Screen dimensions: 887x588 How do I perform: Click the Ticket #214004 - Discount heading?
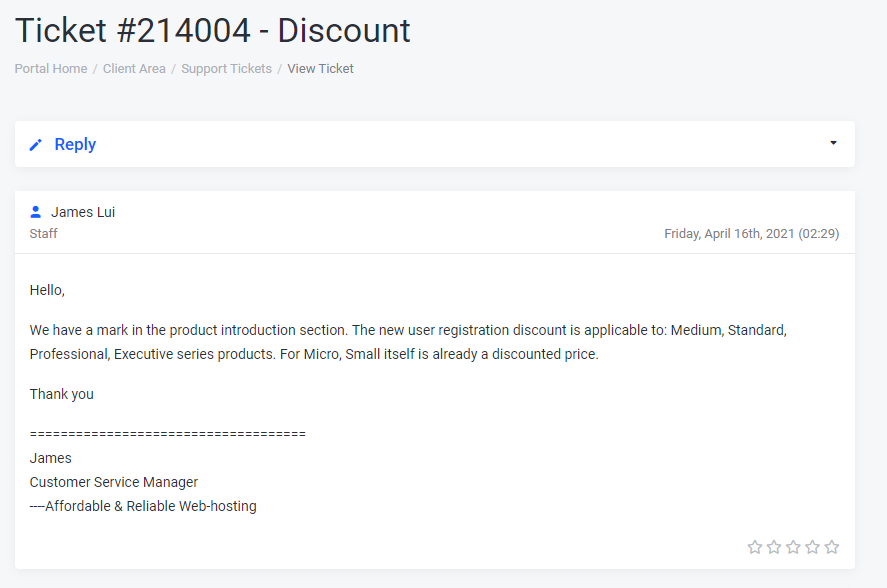tap(212, 30)
